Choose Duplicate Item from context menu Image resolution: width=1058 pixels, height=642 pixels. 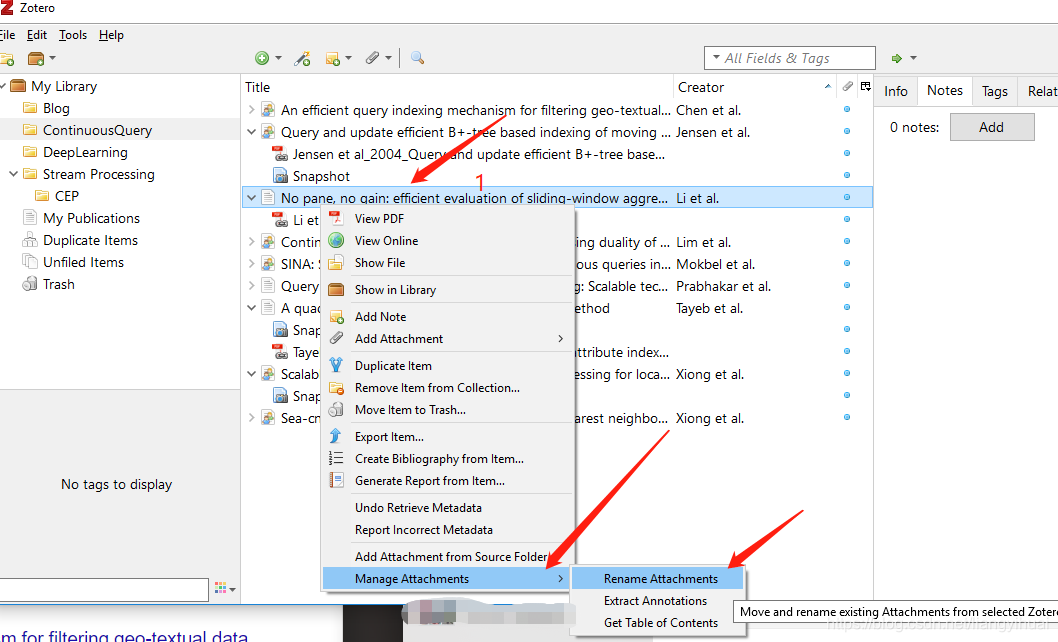(x=447, y=366)
